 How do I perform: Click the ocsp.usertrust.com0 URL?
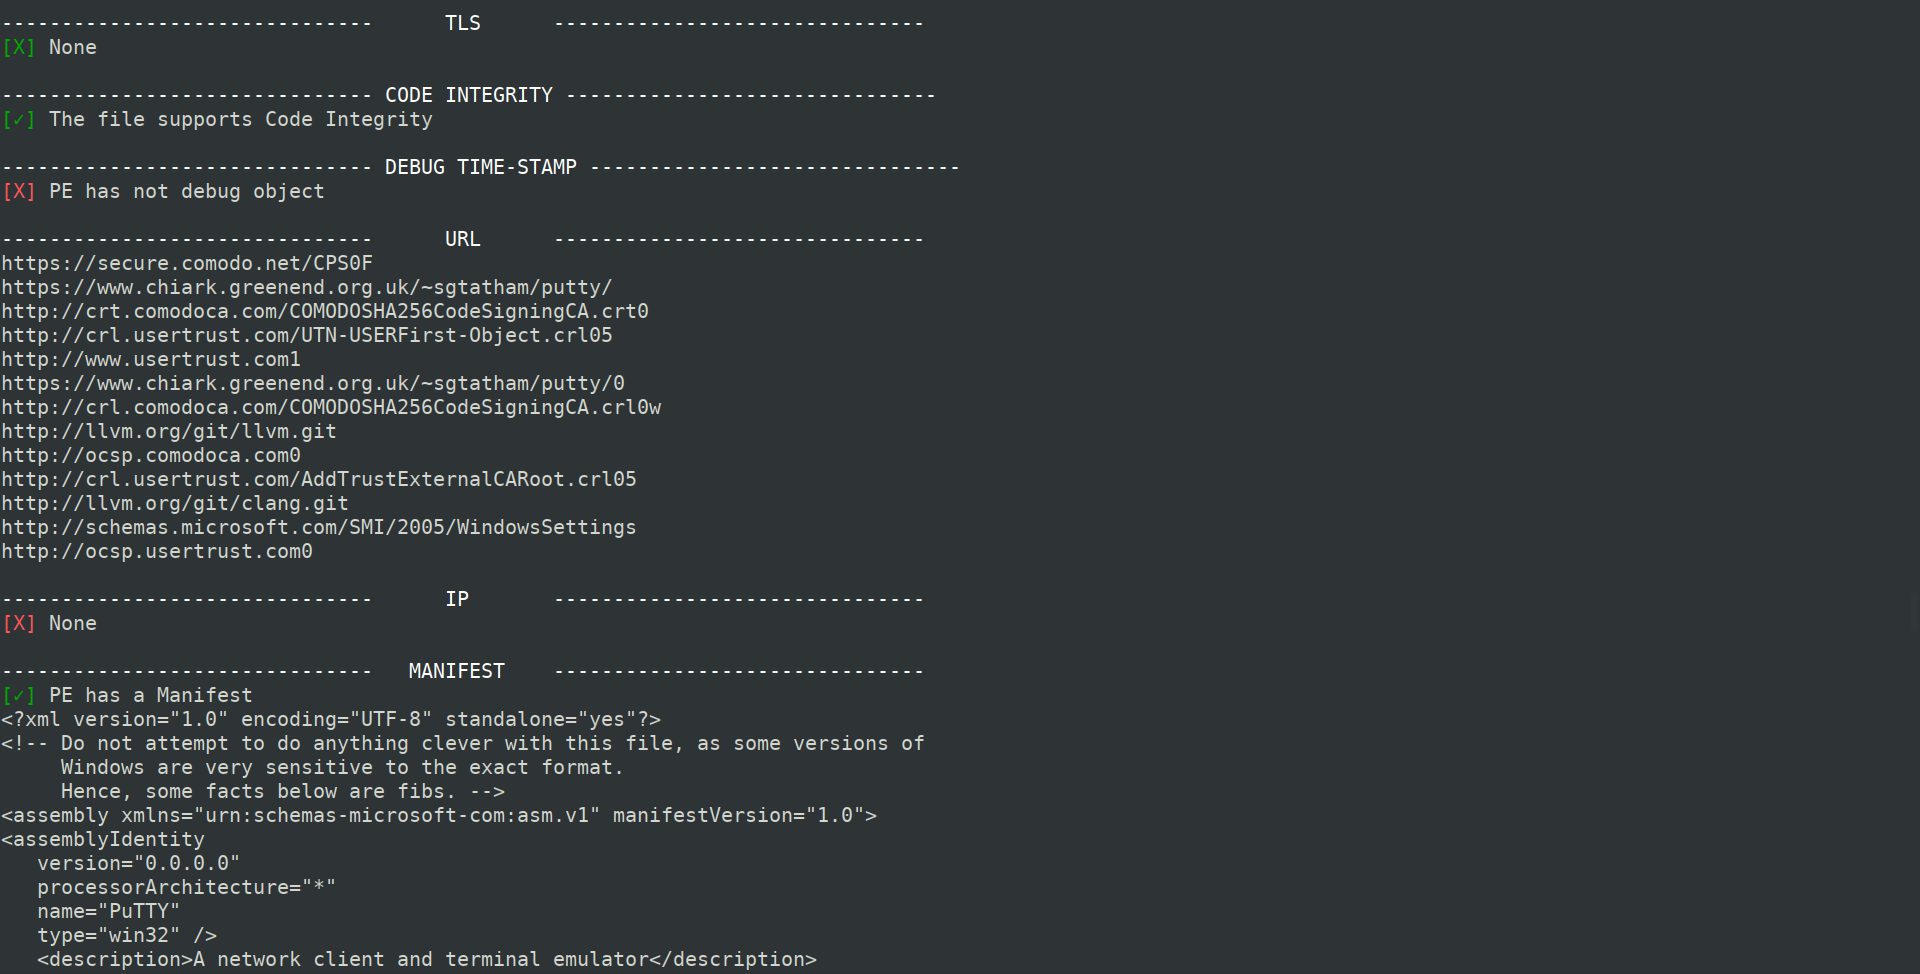pyautogui.click(x=157, y=551)
